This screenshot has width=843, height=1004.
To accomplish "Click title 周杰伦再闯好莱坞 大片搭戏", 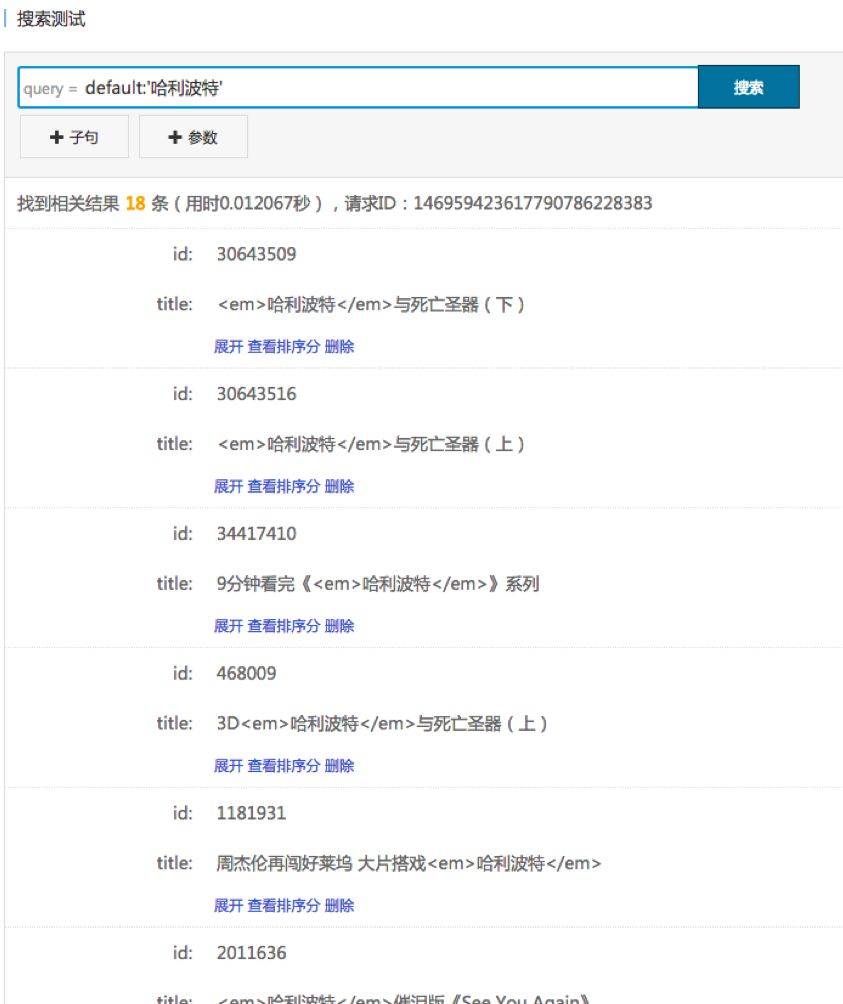I will coord(409,863).
